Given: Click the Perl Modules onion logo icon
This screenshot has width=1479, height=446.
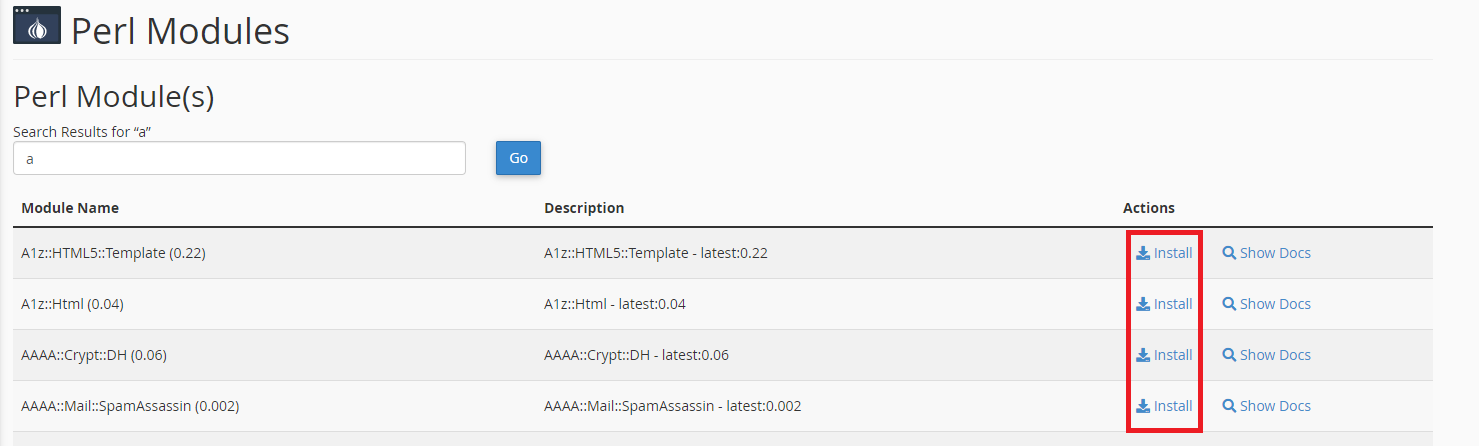Looking at the screenshot, I should [x=36, y=26].
